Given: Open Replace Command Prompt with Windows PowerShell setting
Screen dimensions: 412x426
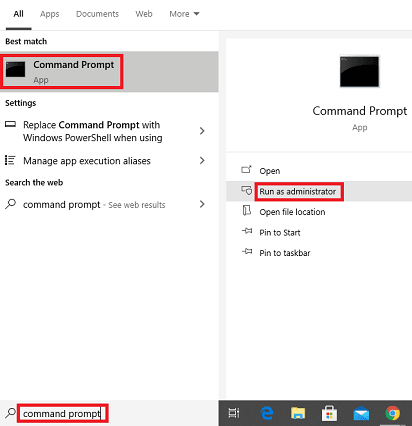Looking at the screenshot, I should 109,131.
